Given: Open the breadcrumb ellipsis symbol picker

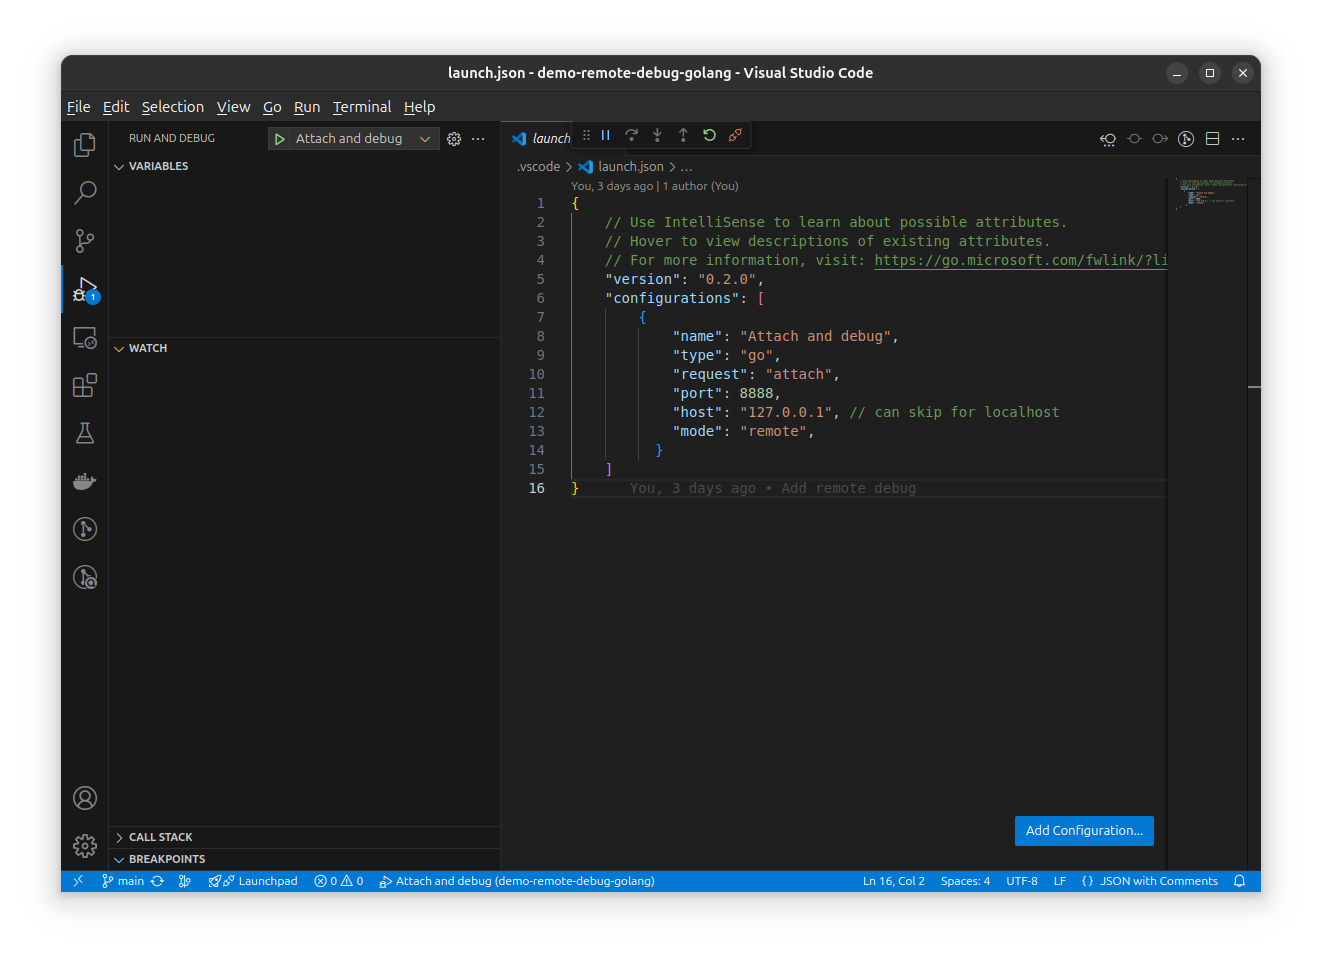Looking at the screenshot, I should (x=687, y=167).
